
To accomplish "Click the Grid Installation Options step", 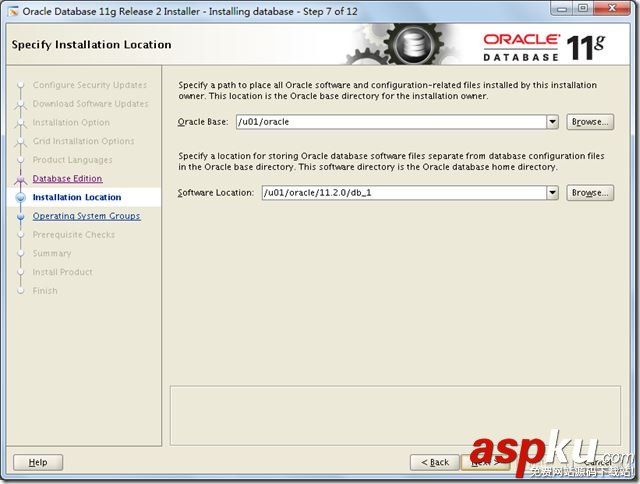I will click(83, 141).
